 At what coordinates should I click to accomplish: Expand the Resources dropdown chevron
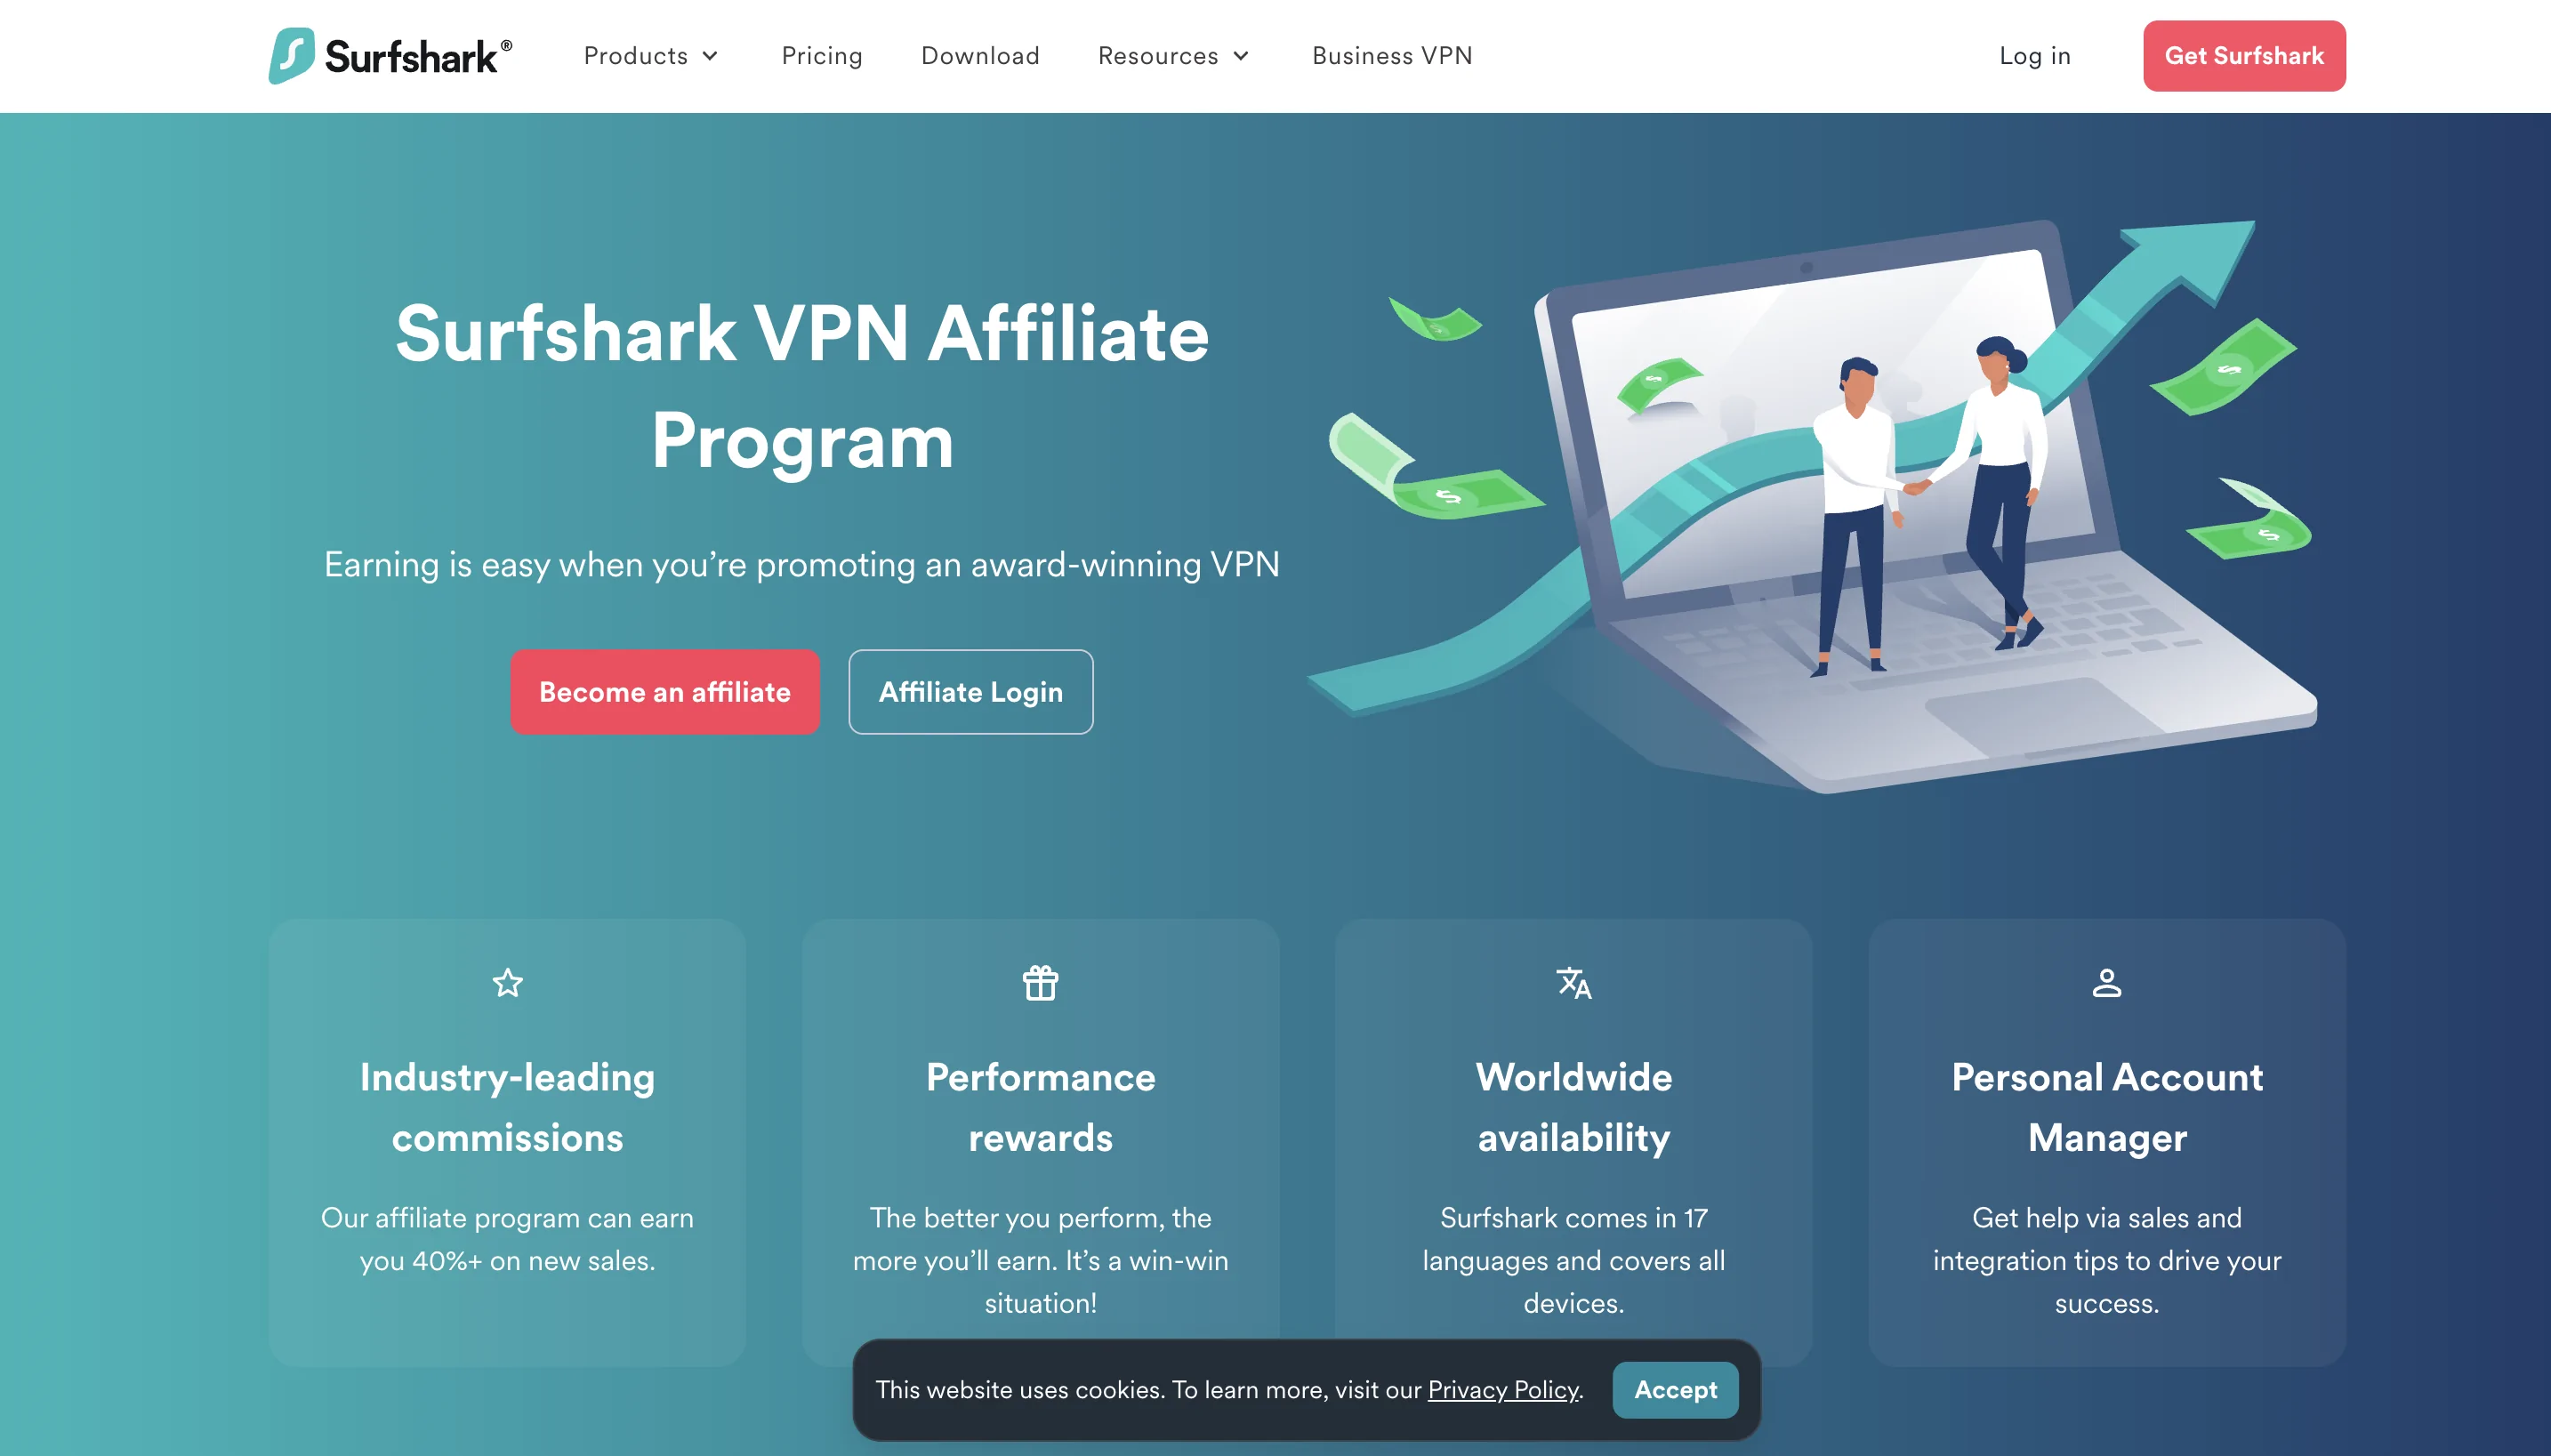1241,56
